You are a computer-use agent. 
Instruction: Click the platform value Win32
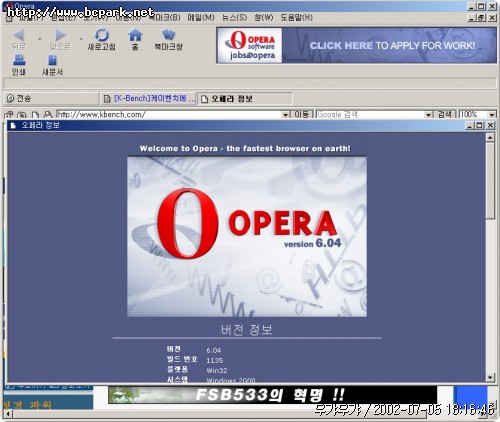[x=217, y=370]
